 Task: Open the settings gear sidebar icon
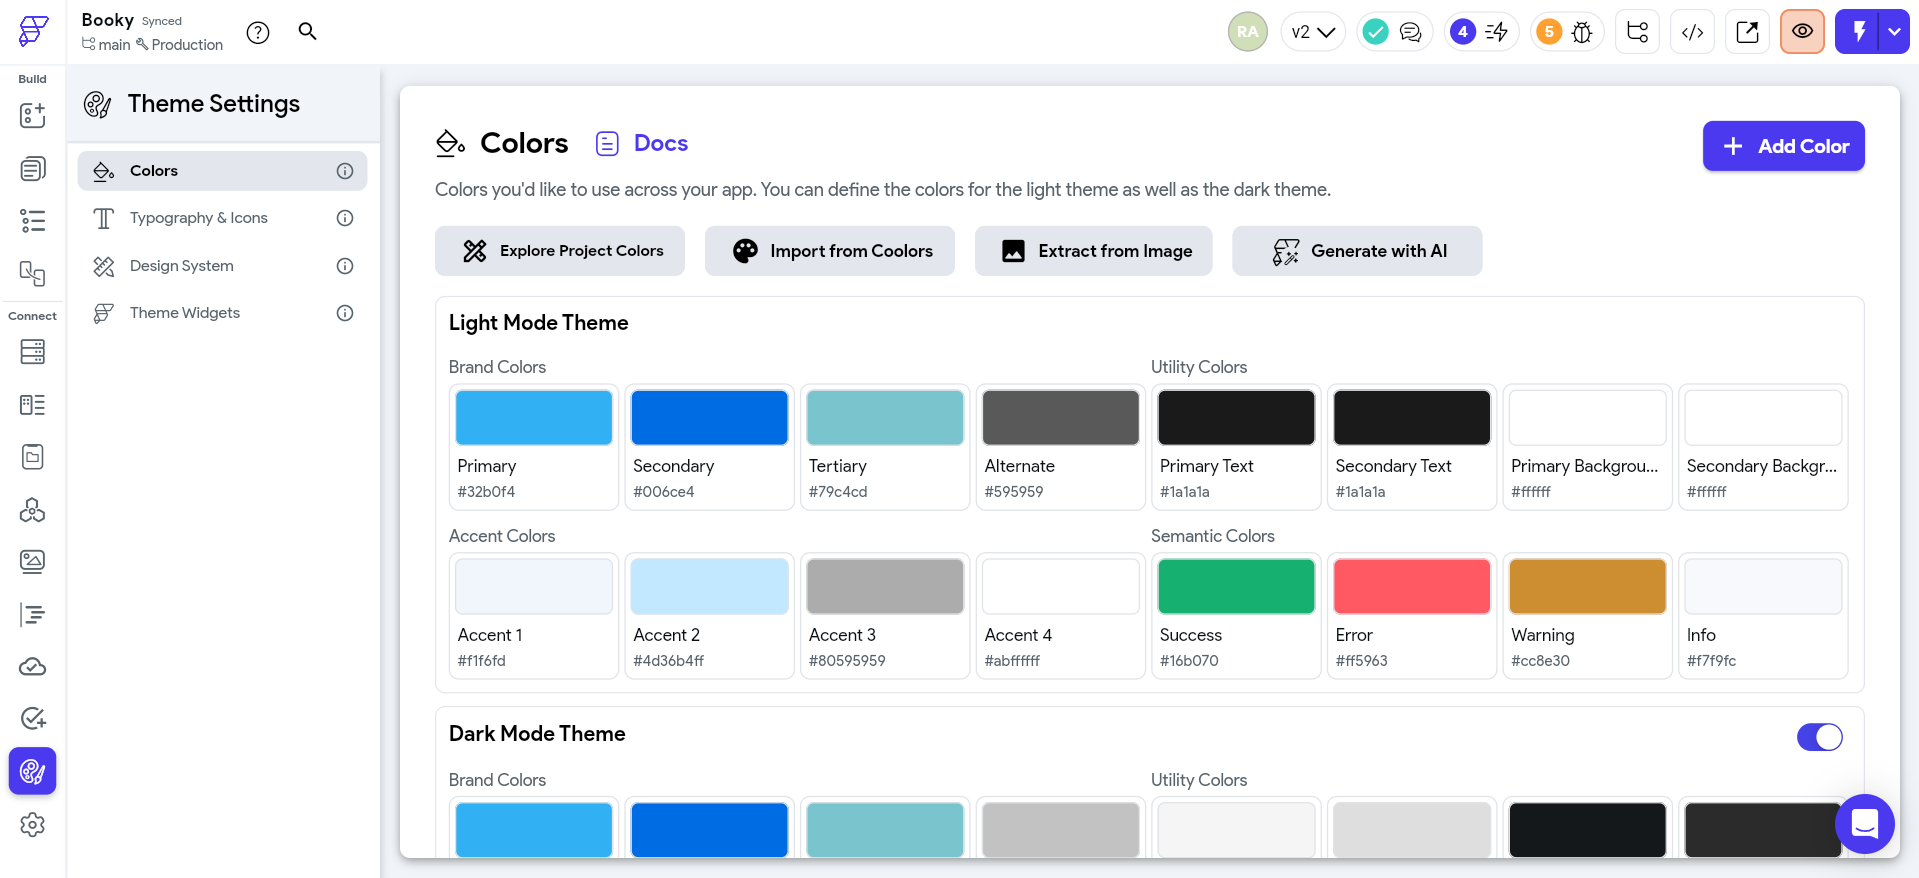[33, 825]
